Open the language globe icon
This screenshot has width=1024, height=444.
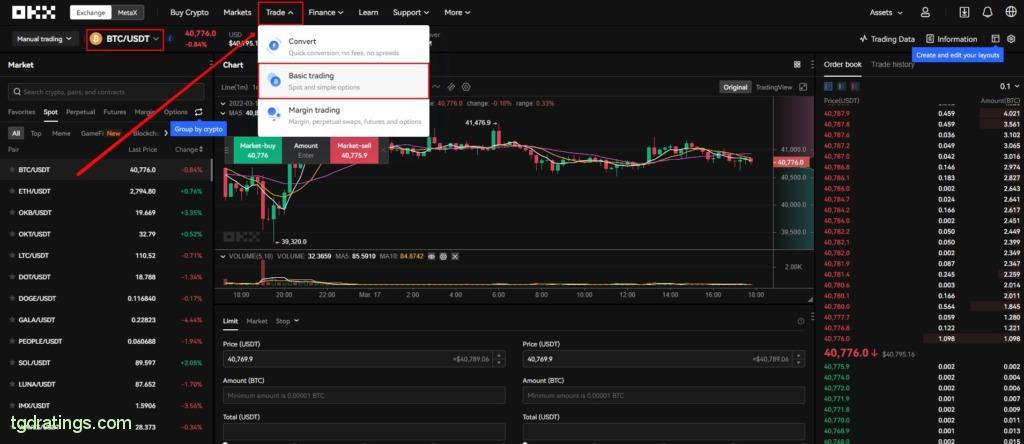click(x=1011, y=12)
